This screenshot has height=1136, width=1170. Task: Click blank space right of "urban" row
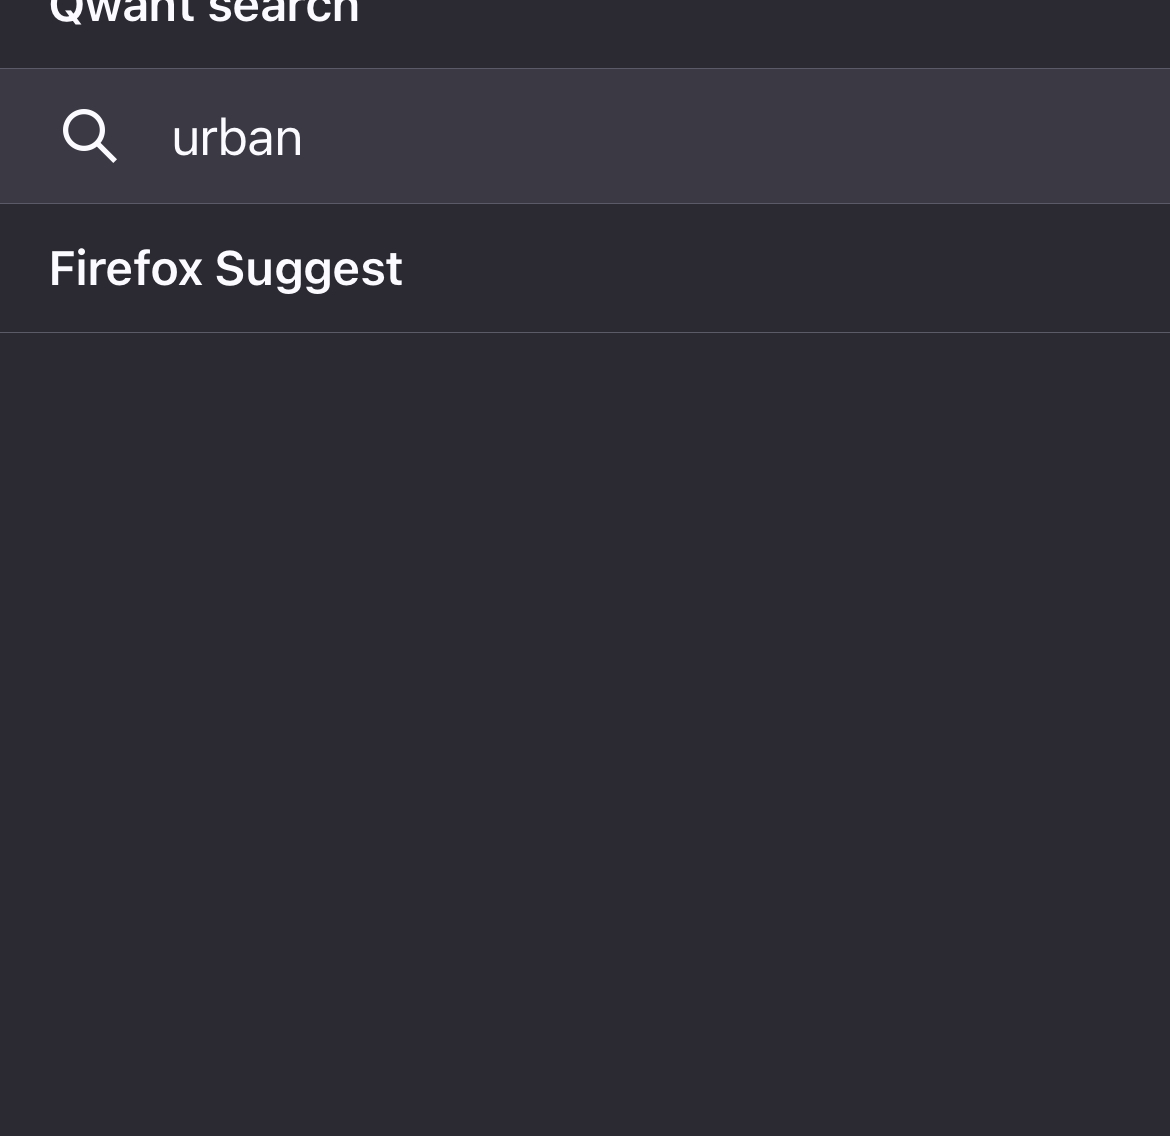800,136
